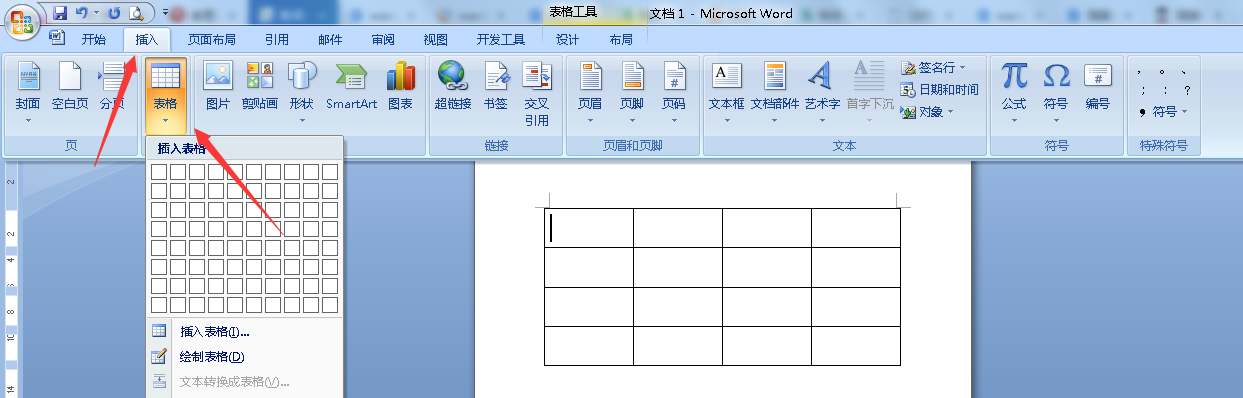The image size is (1243, 398).
Task: Insert a text box with 文本框
Action: coord(727,92)
